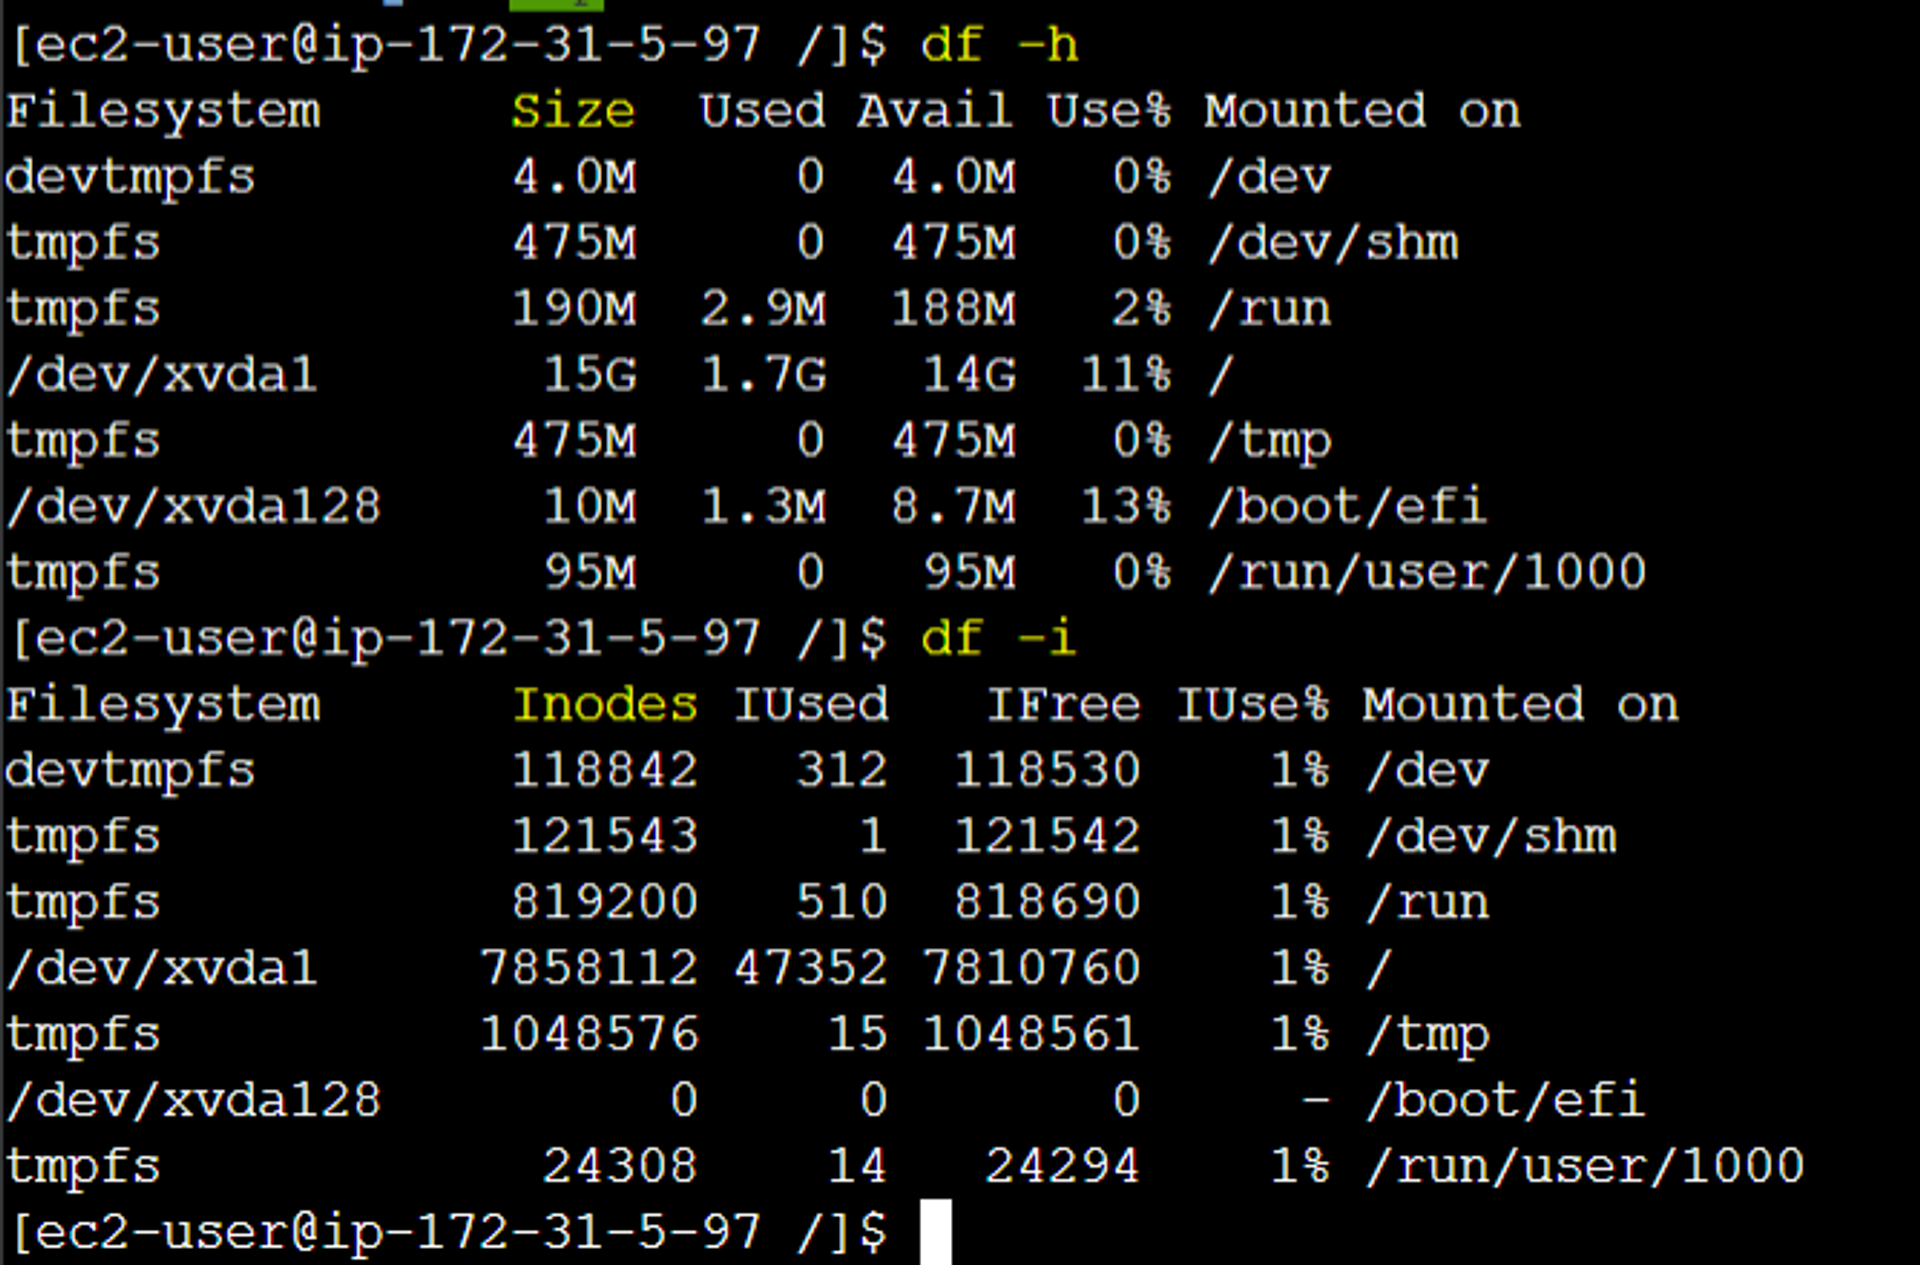The height and width of the screenshot is (1265, 1920).
Task: Click the '/dev/shm' mount in df -i output
Action: click(1490, 837)
